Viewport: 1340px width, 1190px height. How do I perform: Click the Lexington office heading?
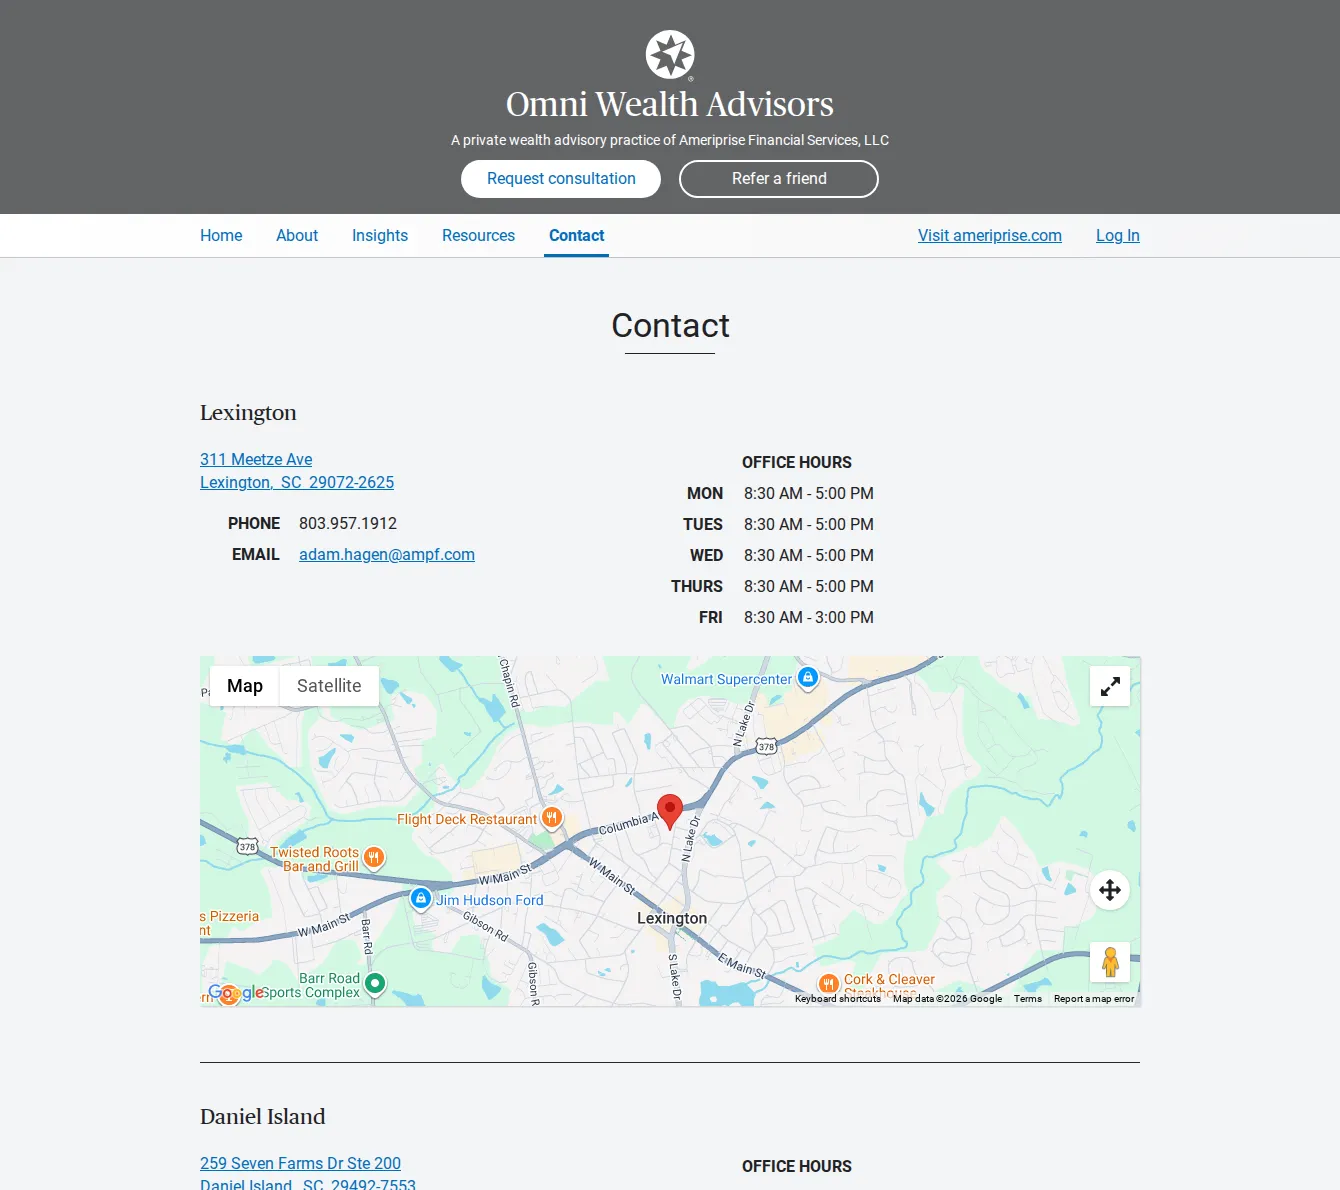(248, 413)
